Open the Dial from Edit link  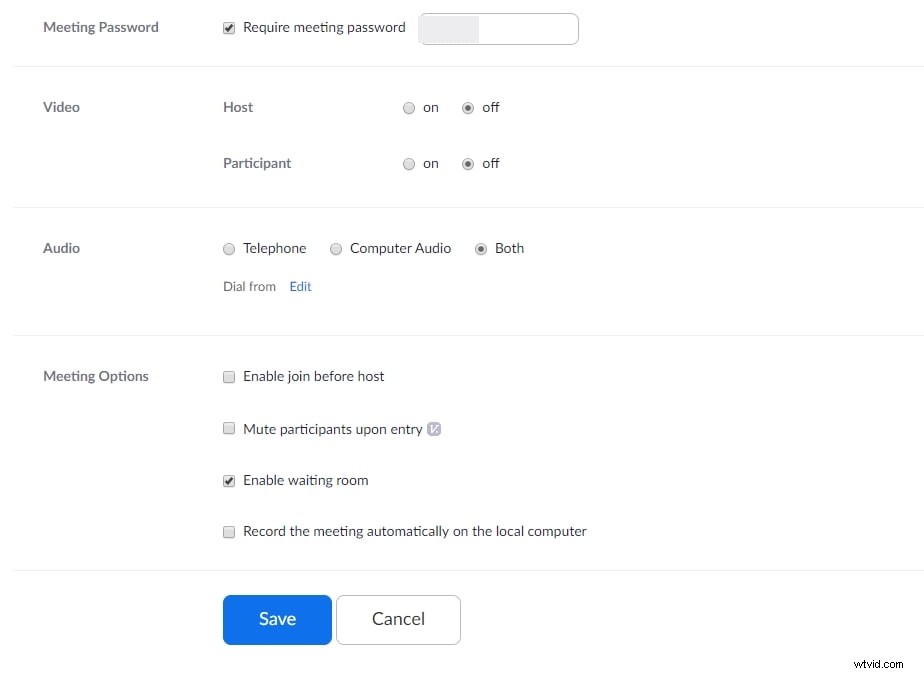[x=300, y=286]
